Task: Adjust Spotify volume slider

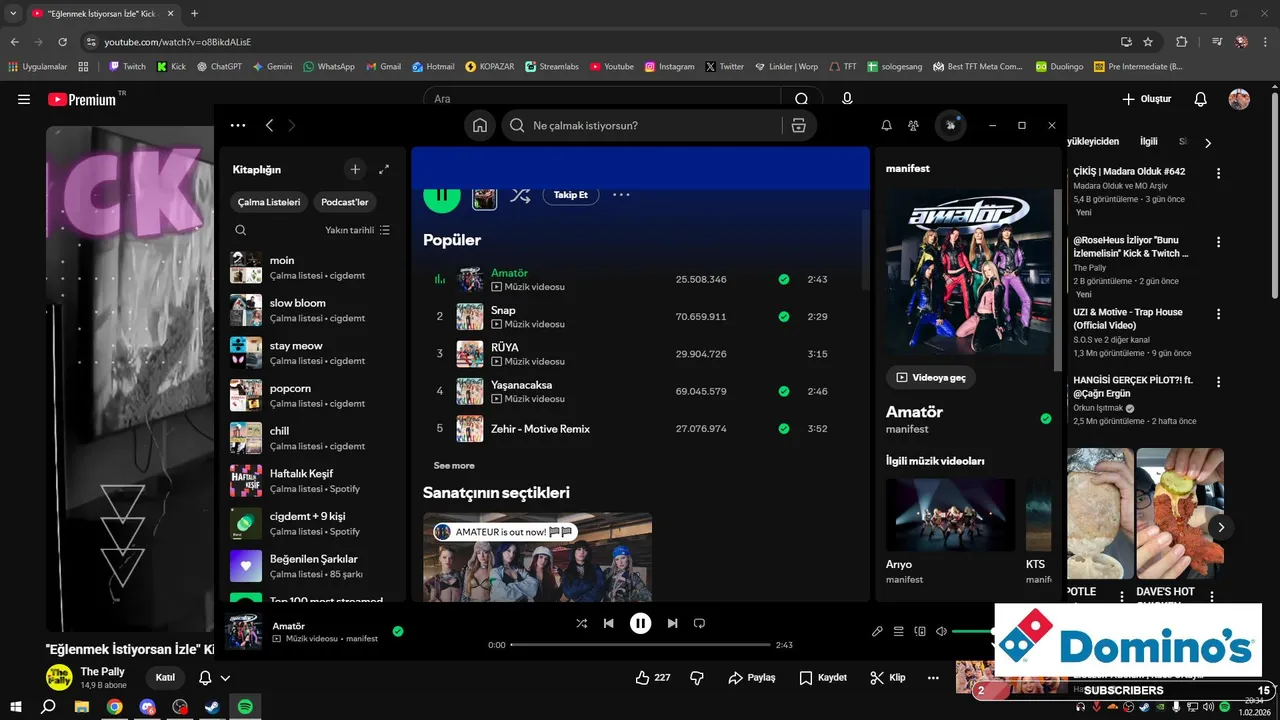Action: (x=973, y=632)
